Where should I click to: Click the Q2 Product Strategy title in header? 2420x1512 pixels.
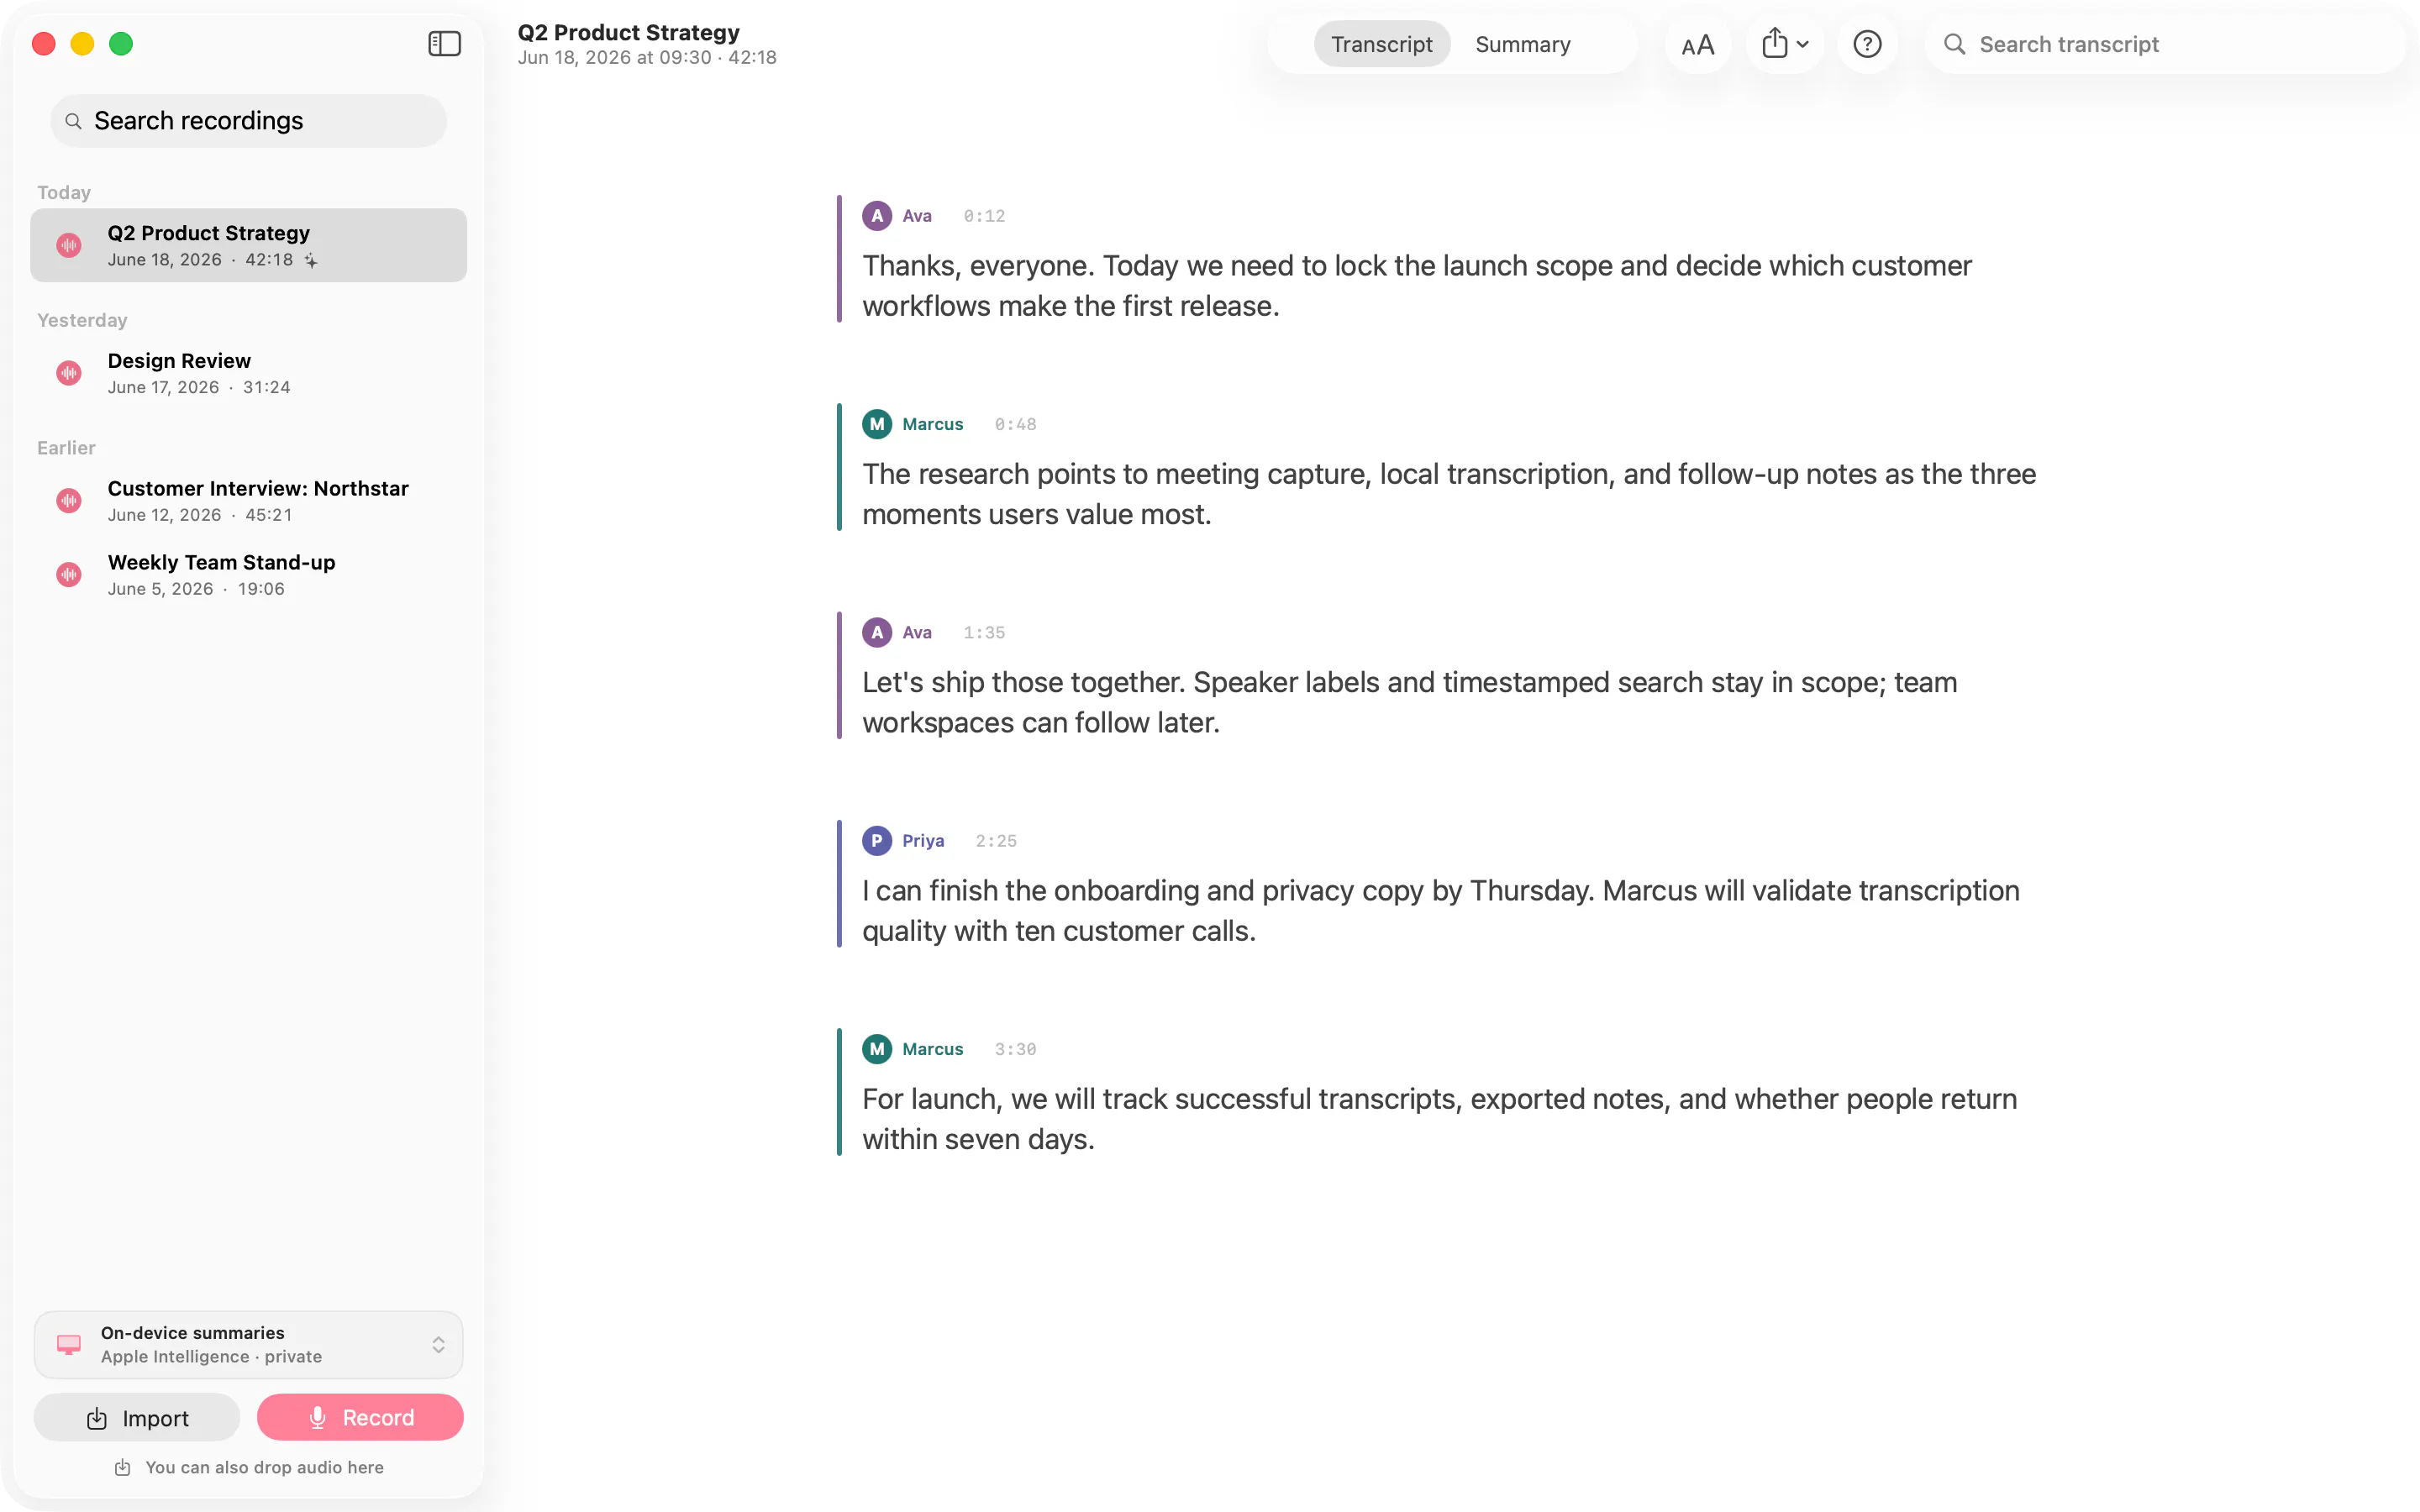click(629, 32)
